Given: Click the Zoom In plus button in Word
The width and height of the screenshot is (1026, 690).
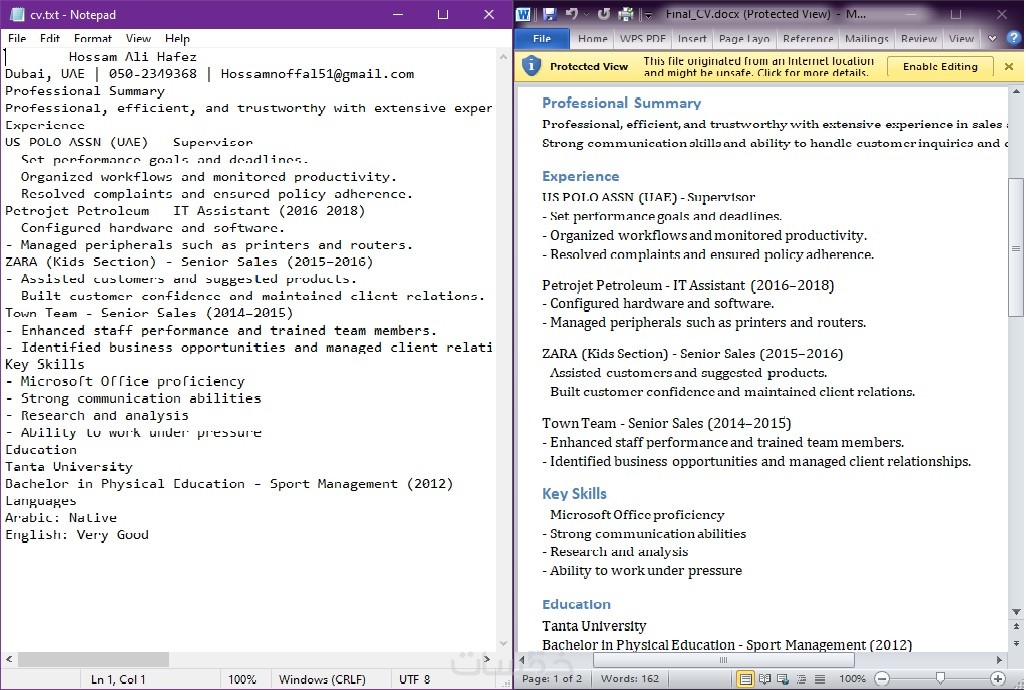Looking at the screenshot, I should click(998, 679).
